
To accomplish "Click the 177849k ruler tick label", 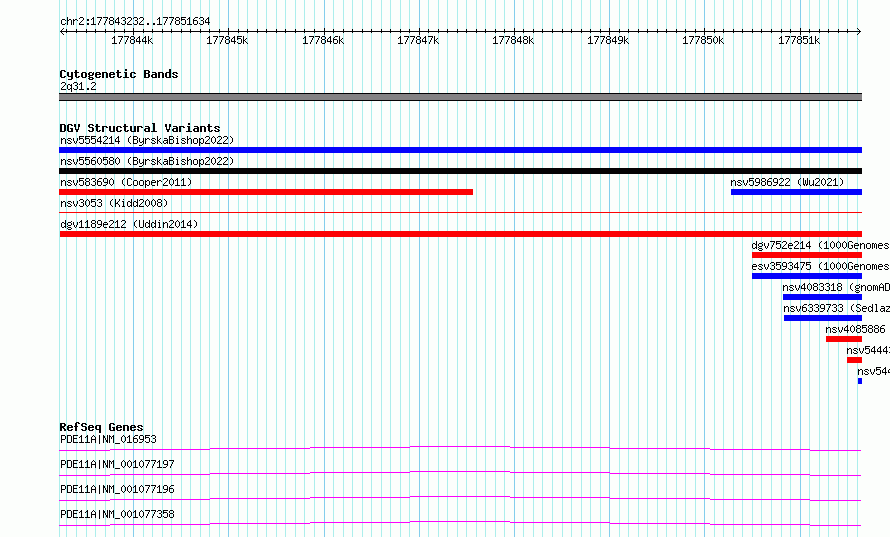I will pos(608,40).
